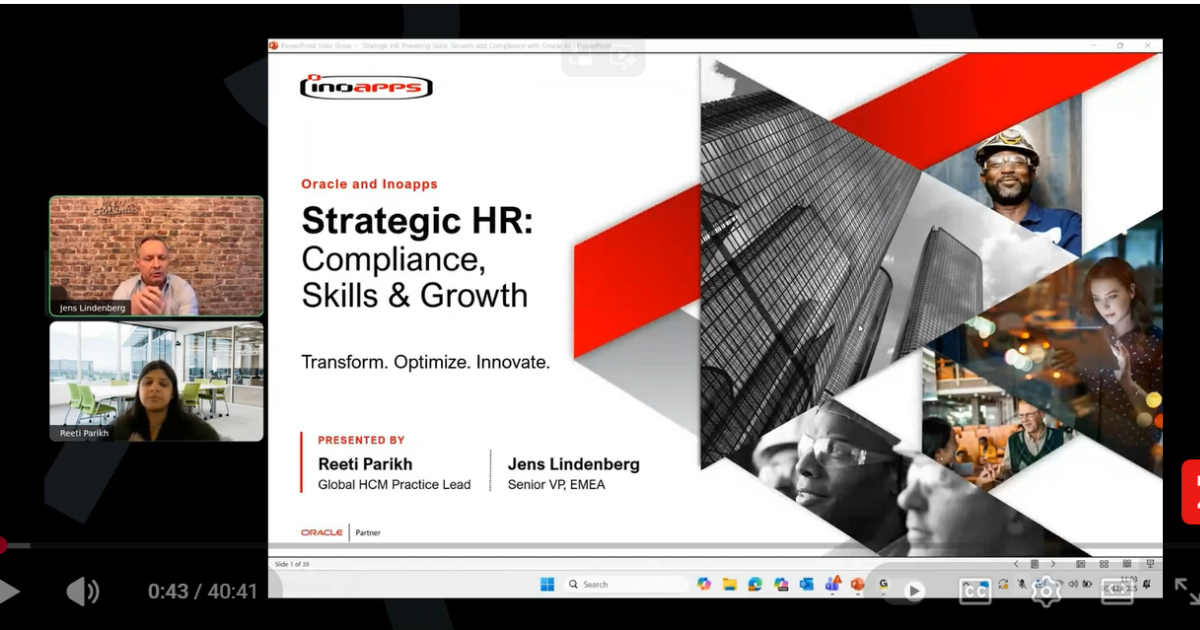
Task: Click the 0:43 / 40:41 time display
Action: [203, 591]
